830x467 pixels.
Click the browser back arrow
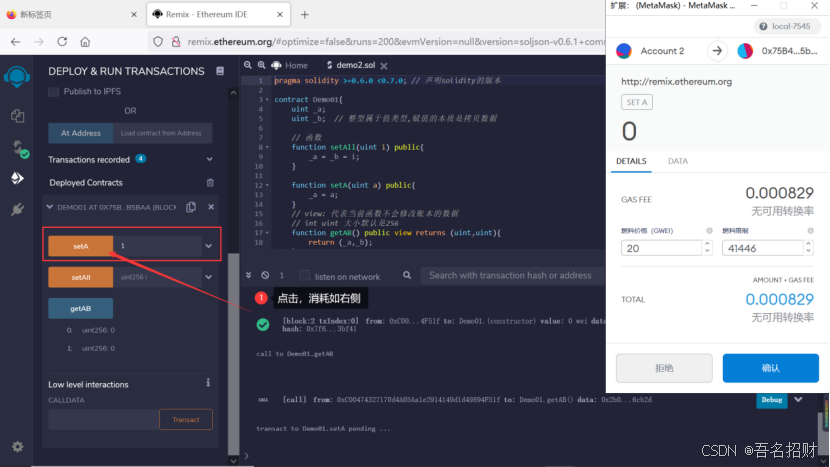(x=15, y=42)
